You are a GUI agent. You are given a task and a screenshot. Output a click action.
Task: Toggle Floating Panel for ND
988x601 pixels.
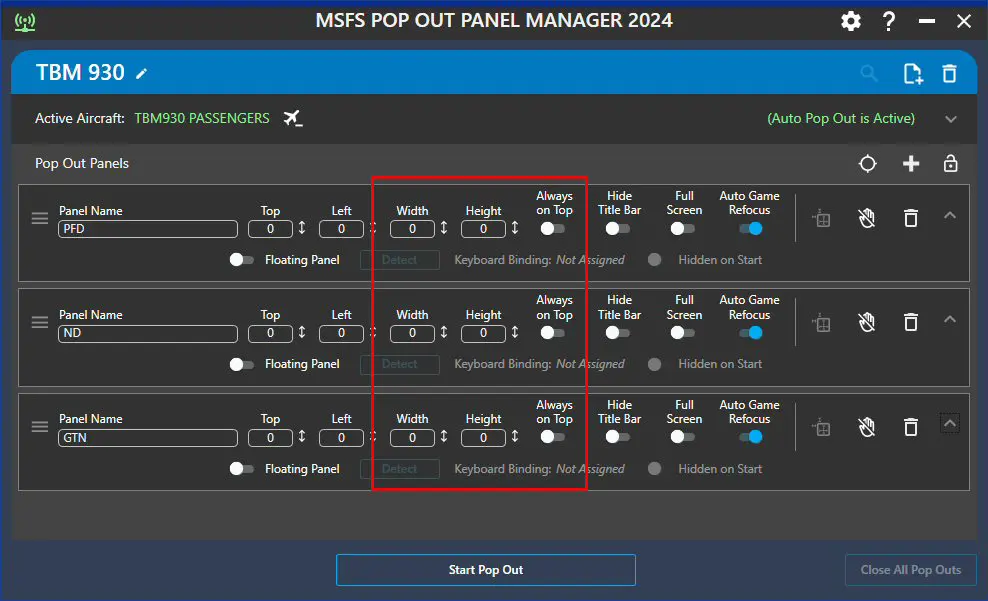point(241,364)
